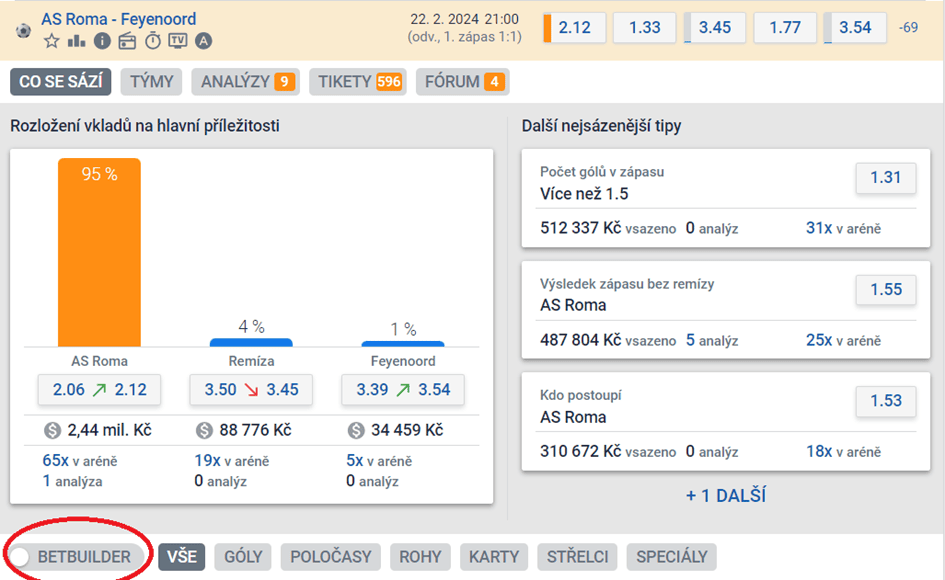Open the TV broadcast icon
Screen dimensions: 945x580
[x=178, y=41]
